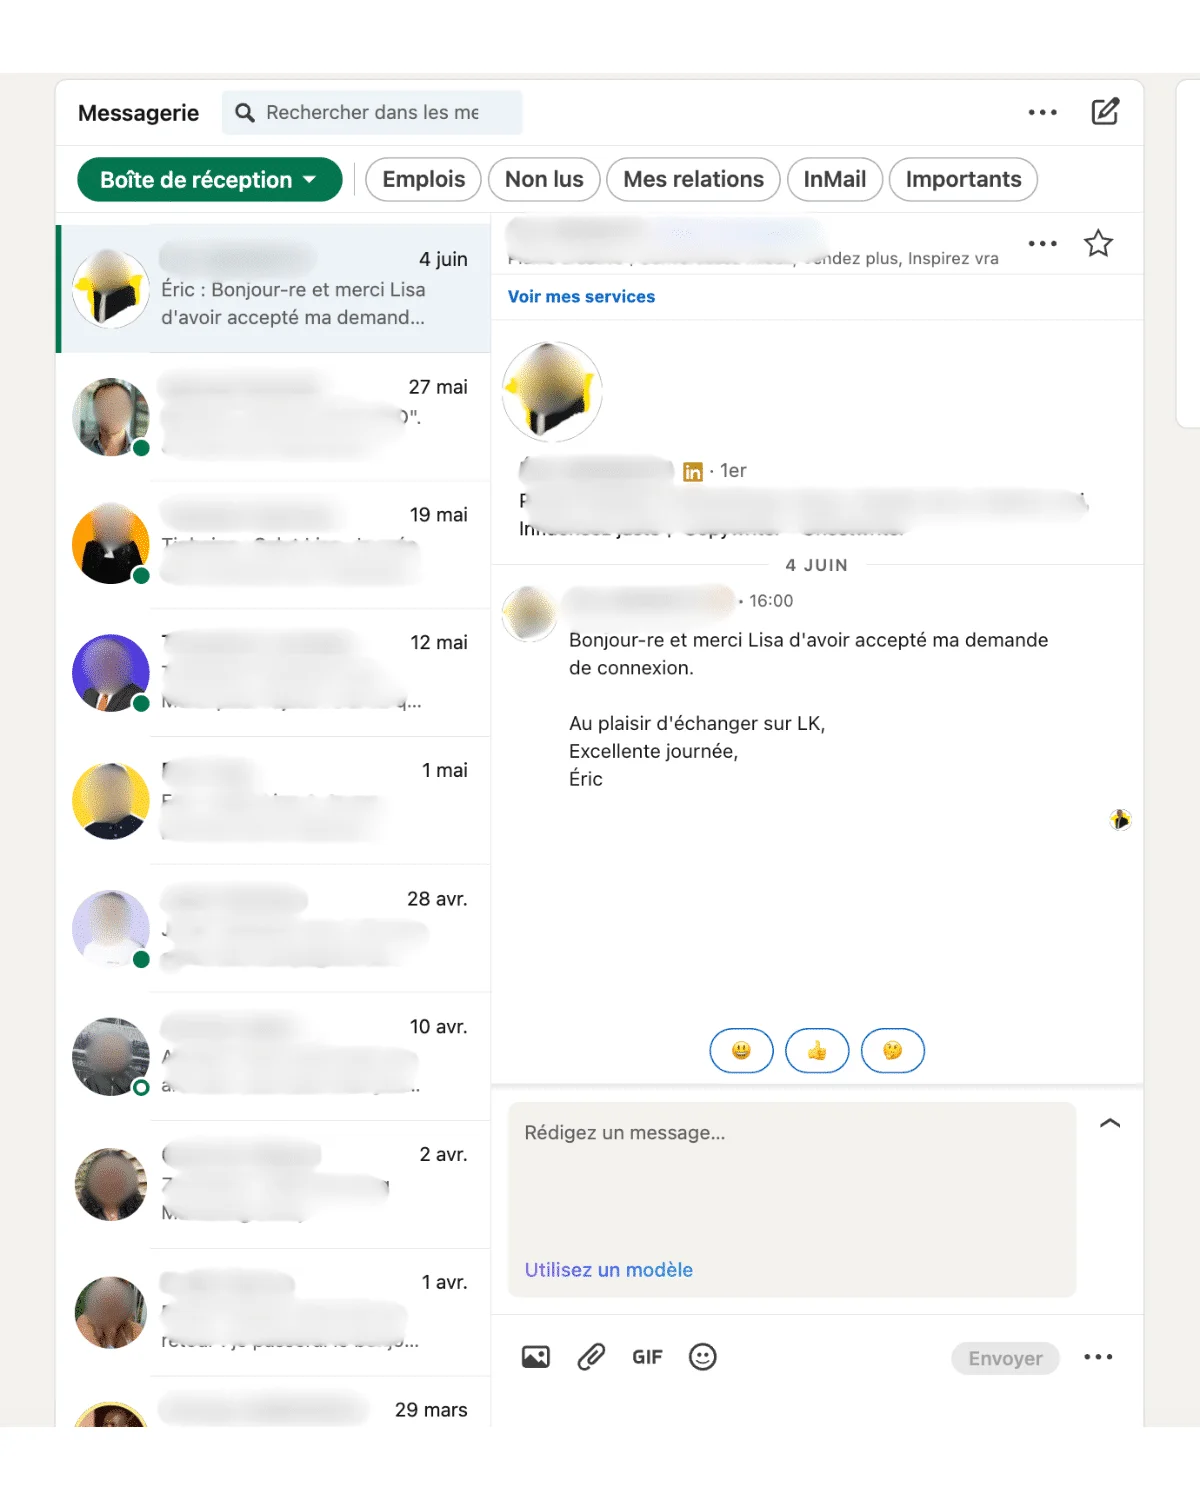Image resolution: width=1200 pixels, height=1500 pixels.
Task: Reply with the thinking-face quick reaction
Action: (x=893, y=1051)
